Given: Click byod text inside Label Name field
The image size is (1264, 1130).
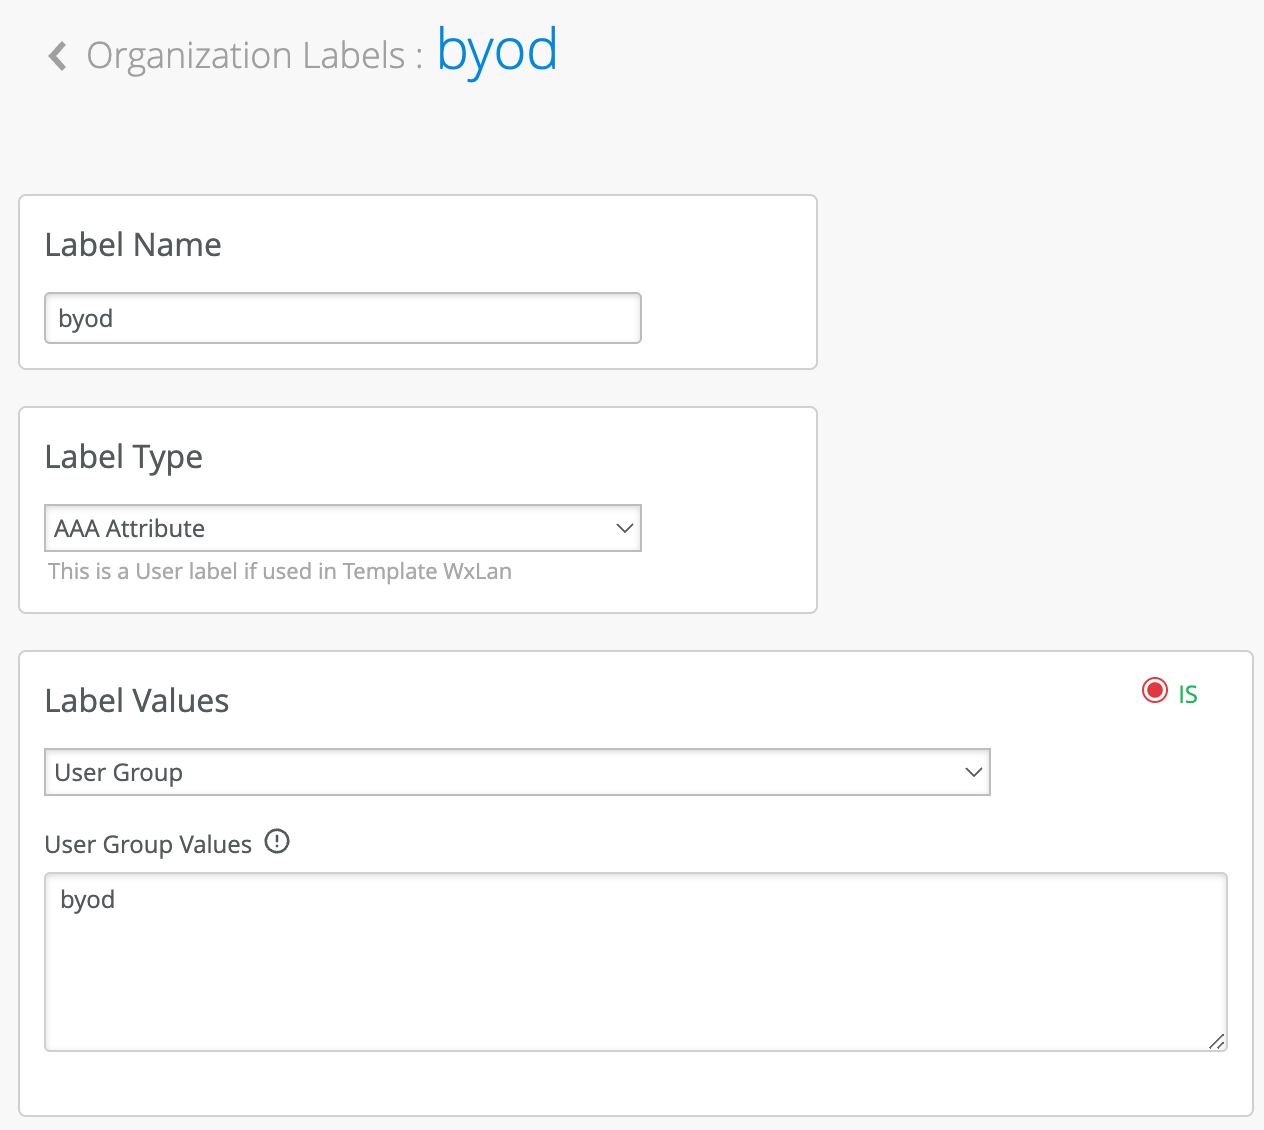Looking at the screenshot, I should pyautogui.click(x=86, y=319).
